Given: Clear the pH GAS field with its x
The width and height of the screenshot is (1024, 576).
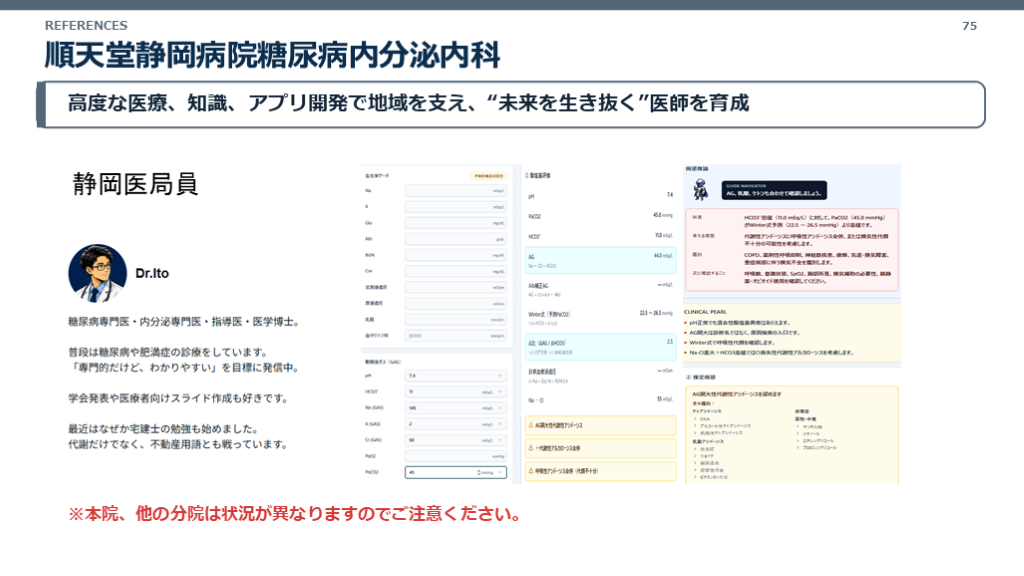Looking at the screenshot, I should tap(500, 376).
